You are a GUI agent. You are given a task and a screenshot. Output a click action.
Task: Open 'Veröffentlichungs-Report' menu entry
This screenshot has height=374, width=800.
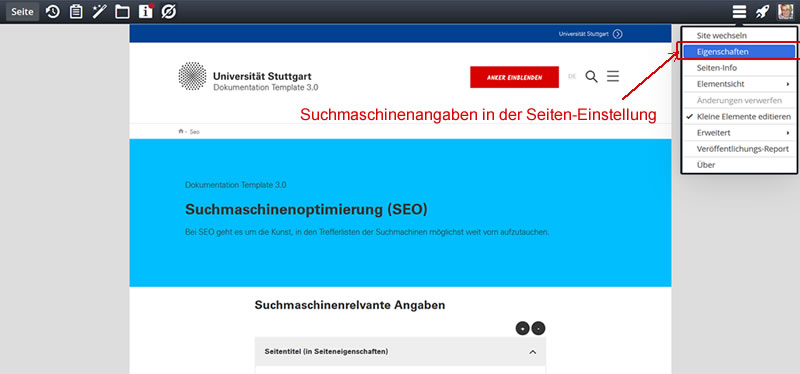tap(739, 149)
